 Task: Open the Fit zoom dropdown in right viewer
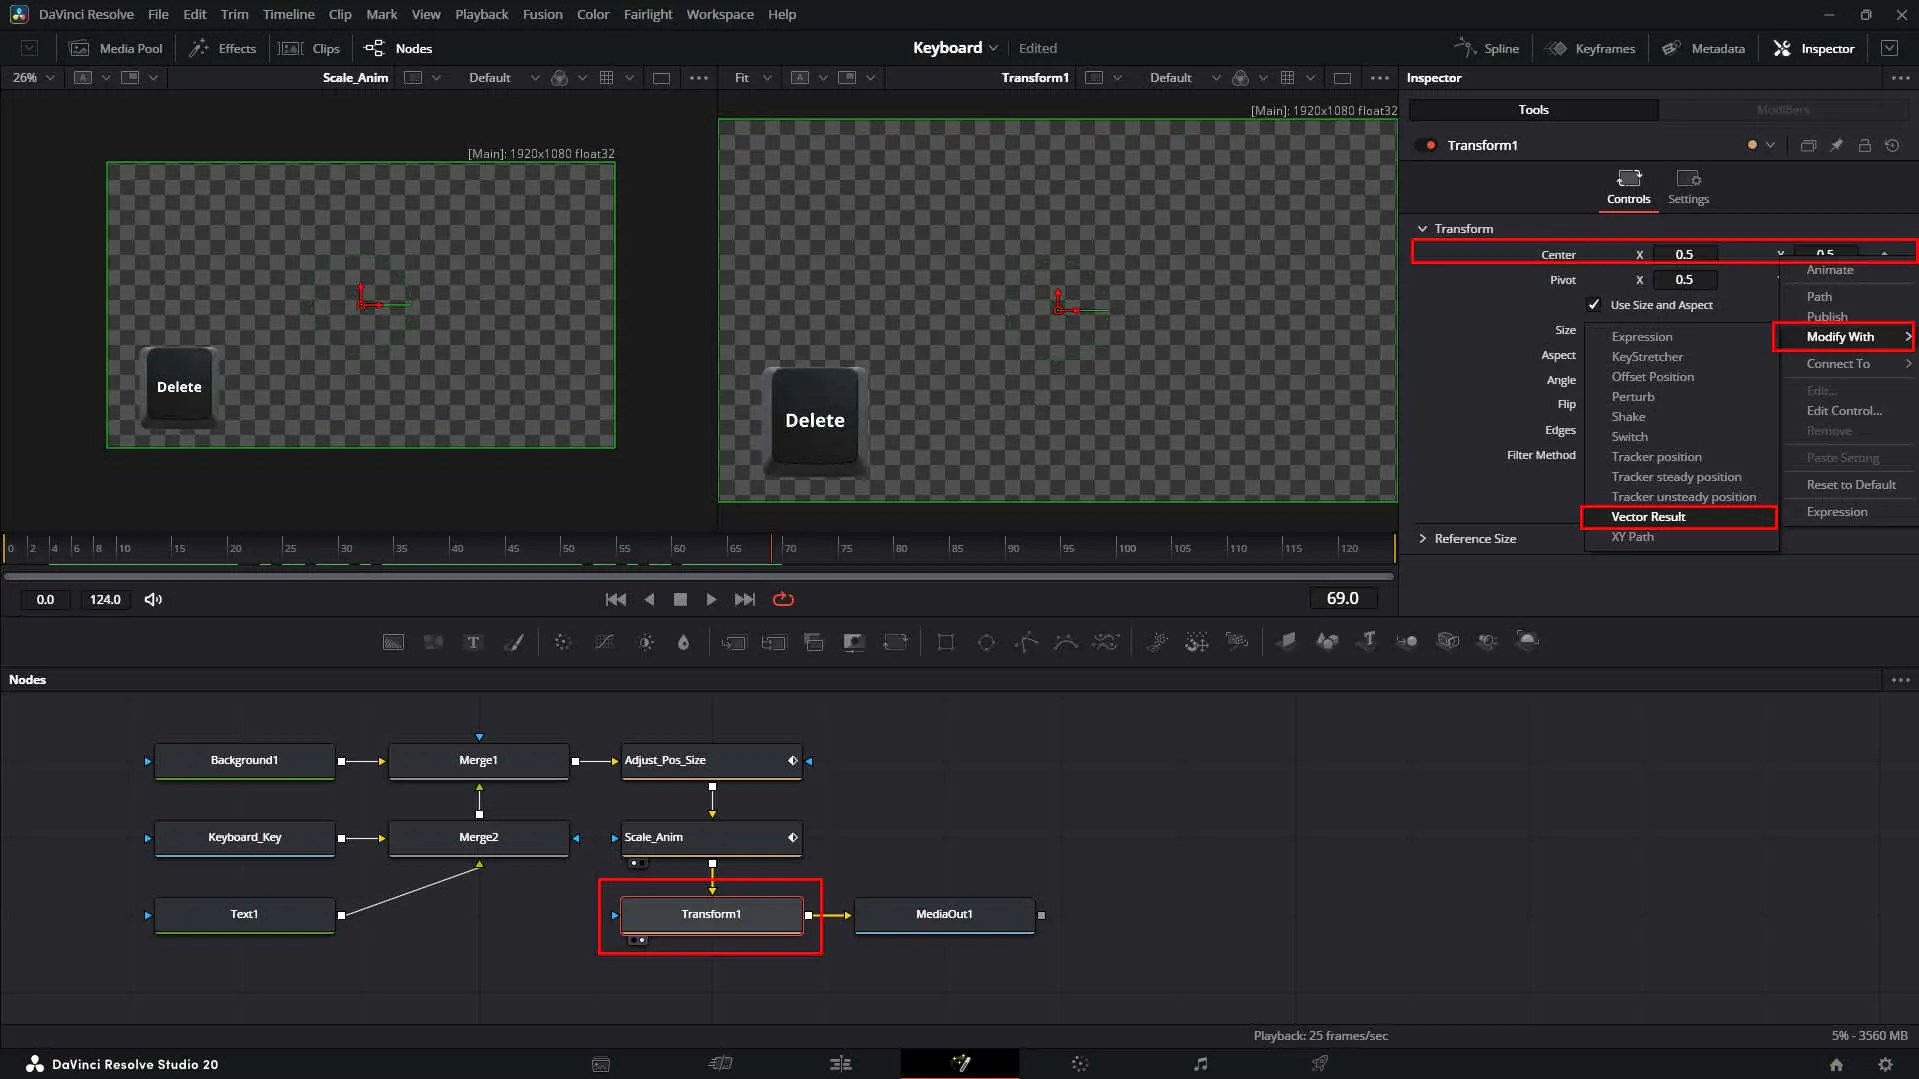click(753, 77)
